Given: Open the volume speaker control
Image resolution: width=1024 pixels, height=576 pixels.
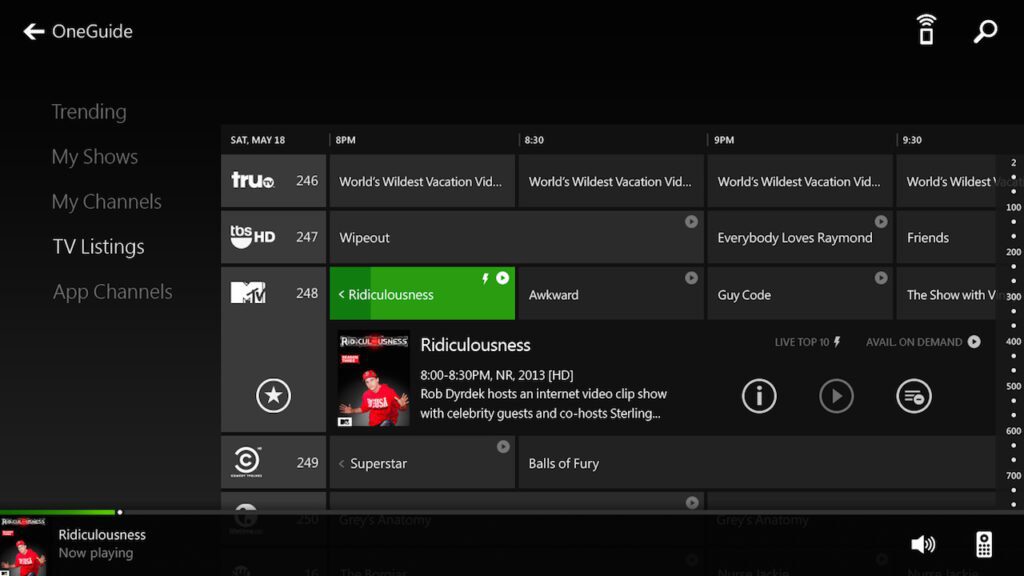Looking at the screenshot, I should tap(923, 544).
